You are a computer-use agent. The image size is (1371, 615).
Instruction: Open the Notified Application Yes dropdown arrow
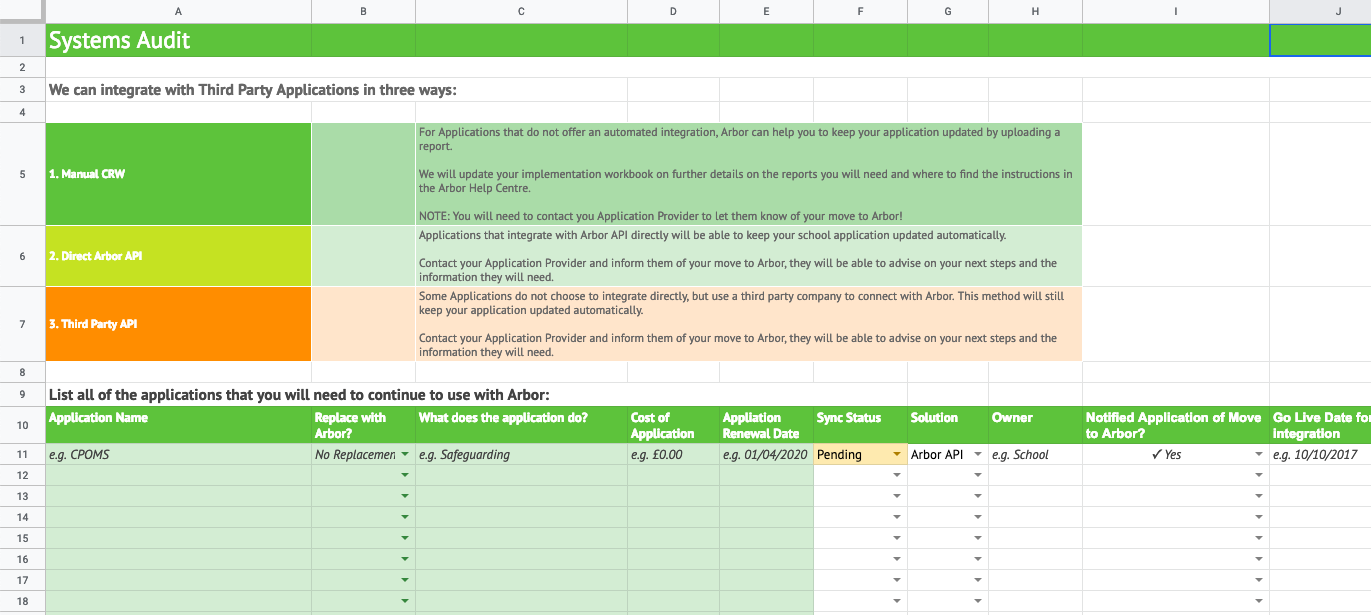pyautogui.click(x=1259, y=454)
